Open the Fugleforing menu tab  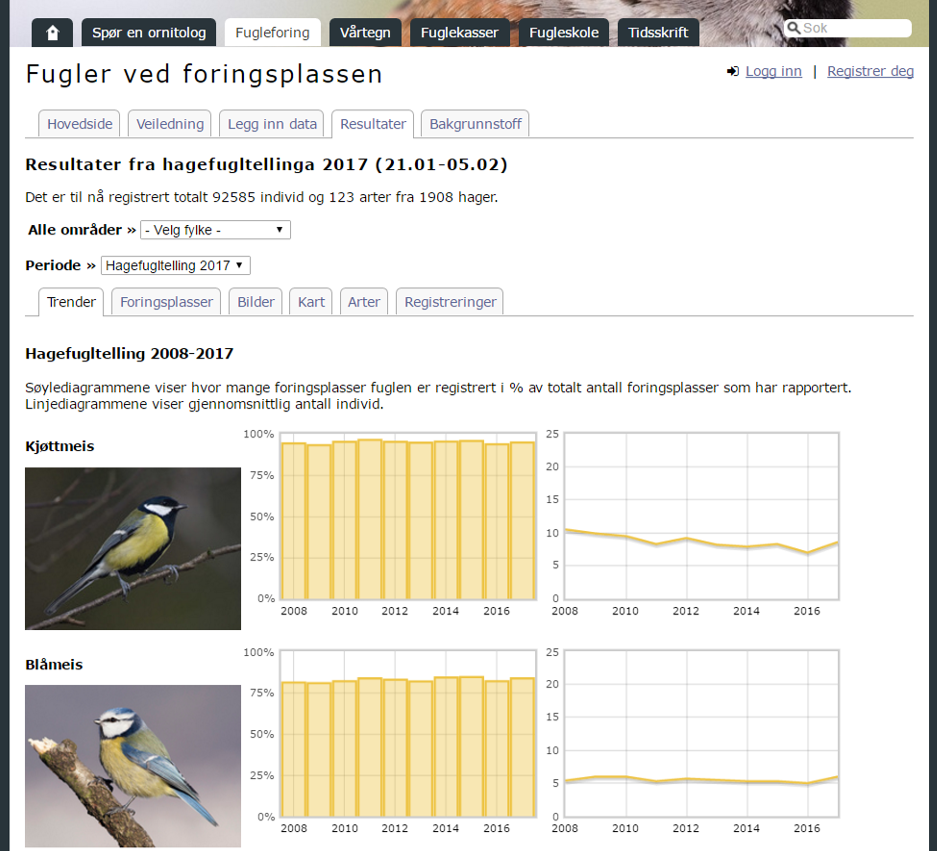[272, 32]
